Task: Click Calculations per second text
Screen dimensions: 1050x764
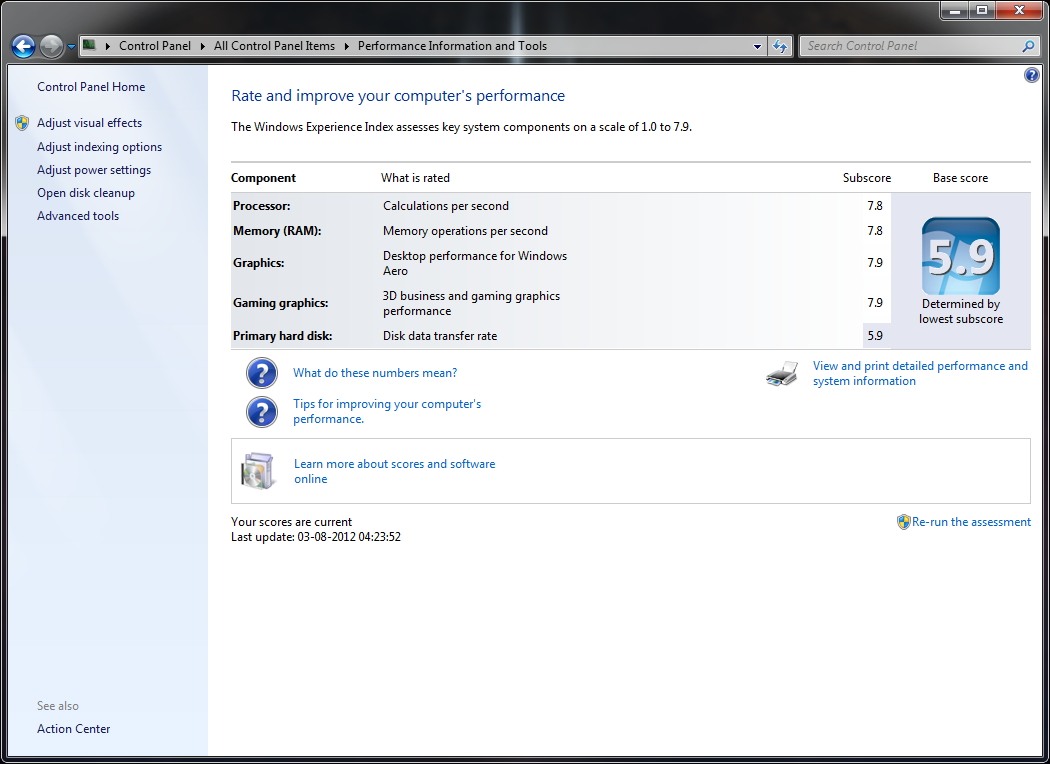Action: [446, 206]
